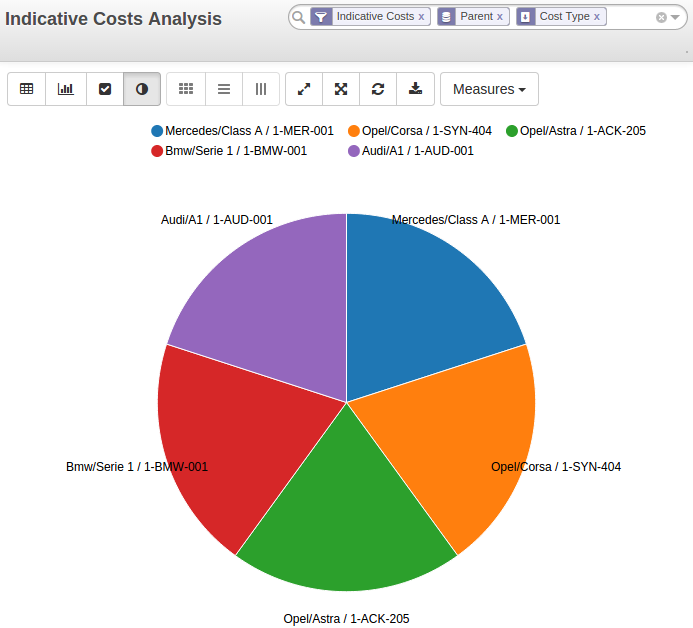Remove the Indicative Costs filter facet

click(421, 17)
